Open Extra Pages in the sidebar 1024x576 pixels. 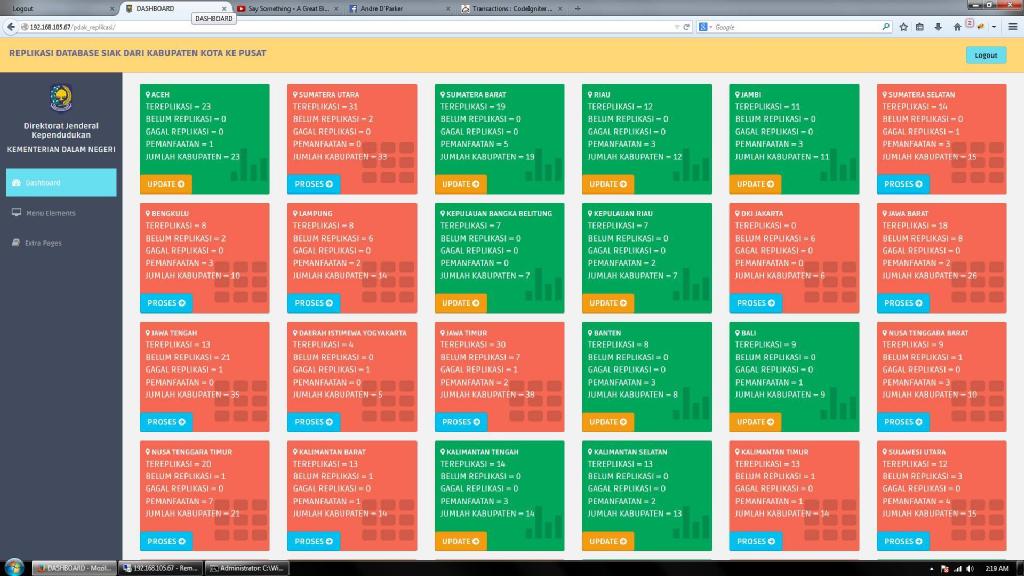tap(44, 243)
